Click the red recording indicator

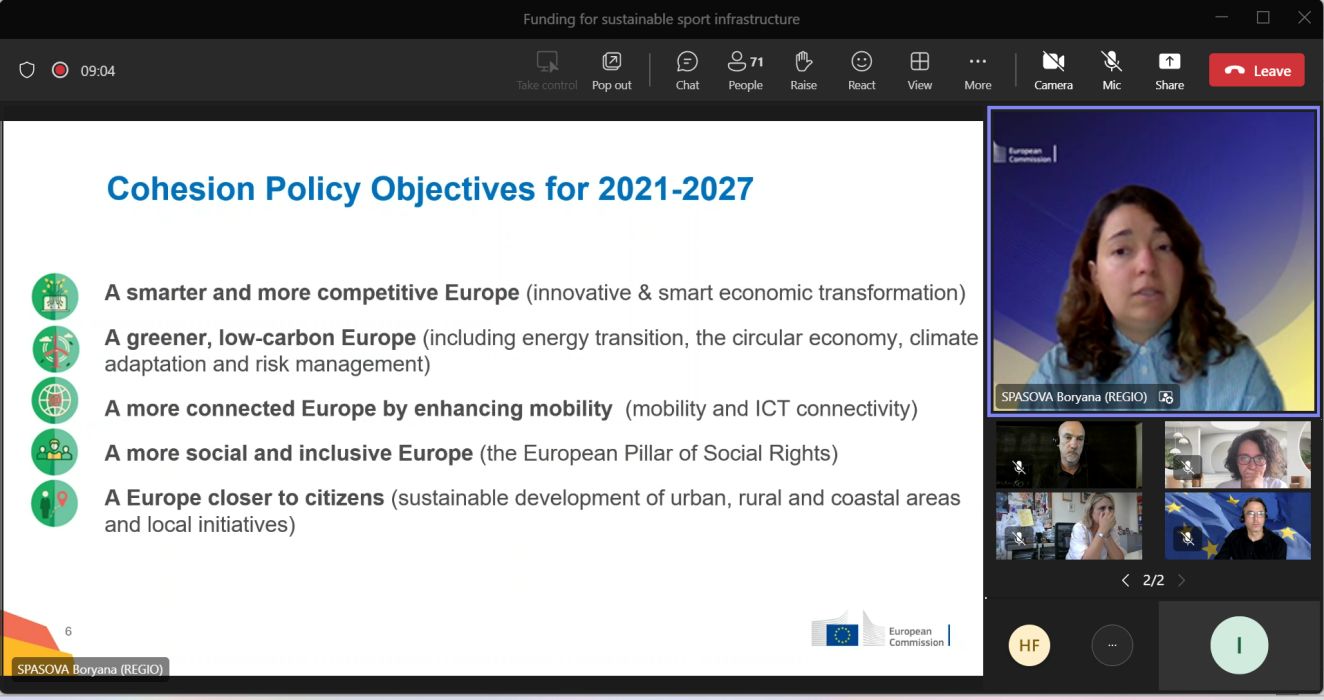[60, 70]
